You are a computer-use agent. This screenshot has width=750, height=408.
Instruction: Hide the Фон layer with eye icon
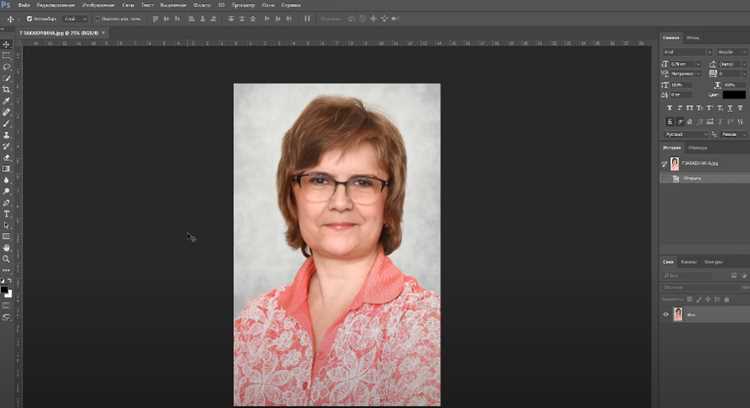point(665,315)
